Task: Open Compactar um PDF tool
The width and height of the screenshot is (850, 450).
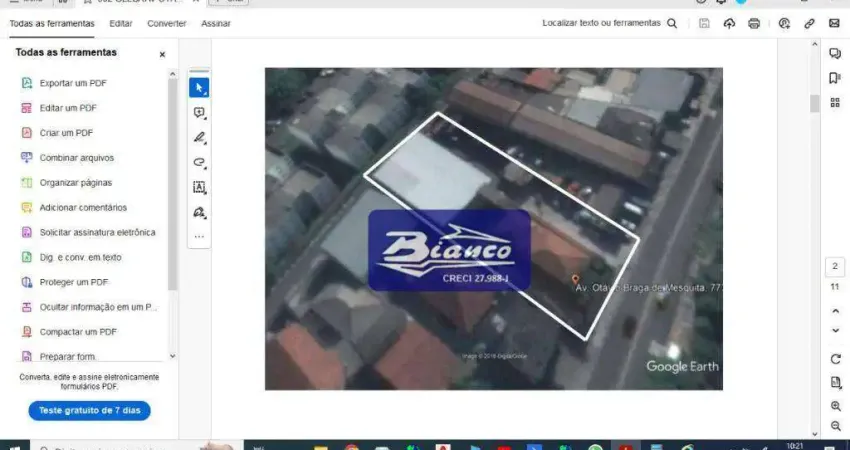Action: click(69, 332)
